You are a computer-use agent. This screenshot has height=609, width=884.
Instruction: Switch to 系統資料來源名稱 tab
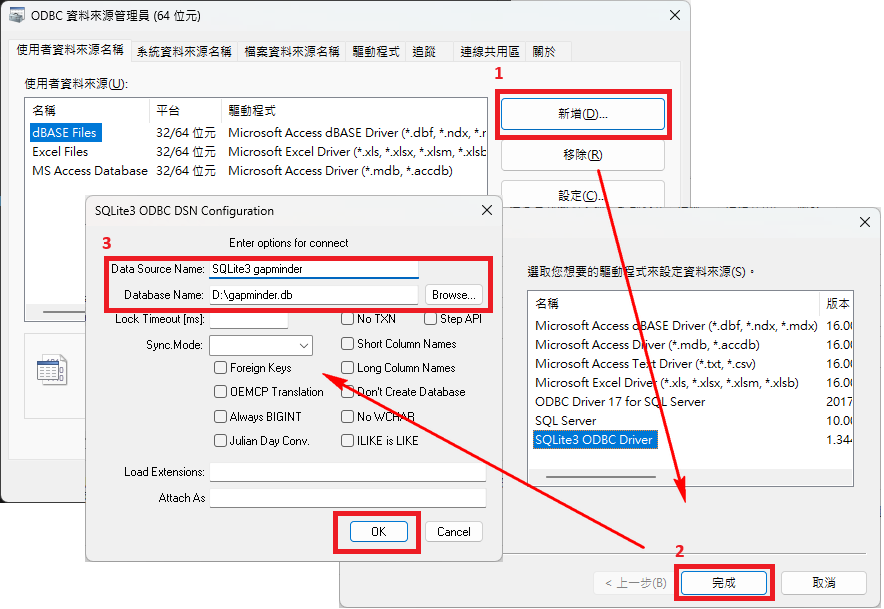coord(184,52)
